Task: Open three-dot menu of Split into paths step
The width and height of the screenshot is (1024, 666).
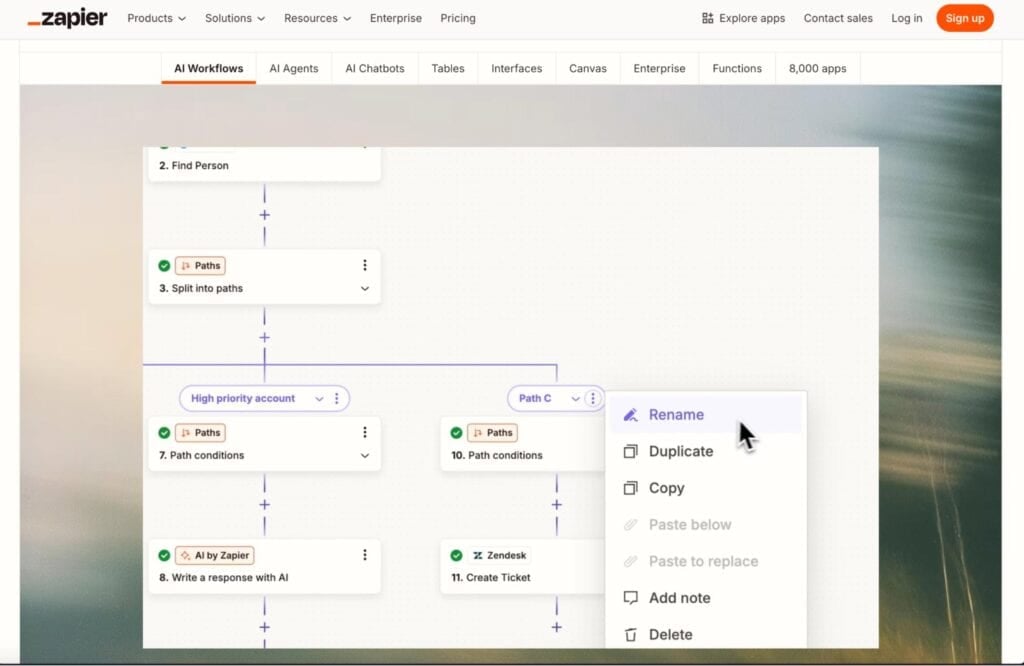Action: coord(364,265)
